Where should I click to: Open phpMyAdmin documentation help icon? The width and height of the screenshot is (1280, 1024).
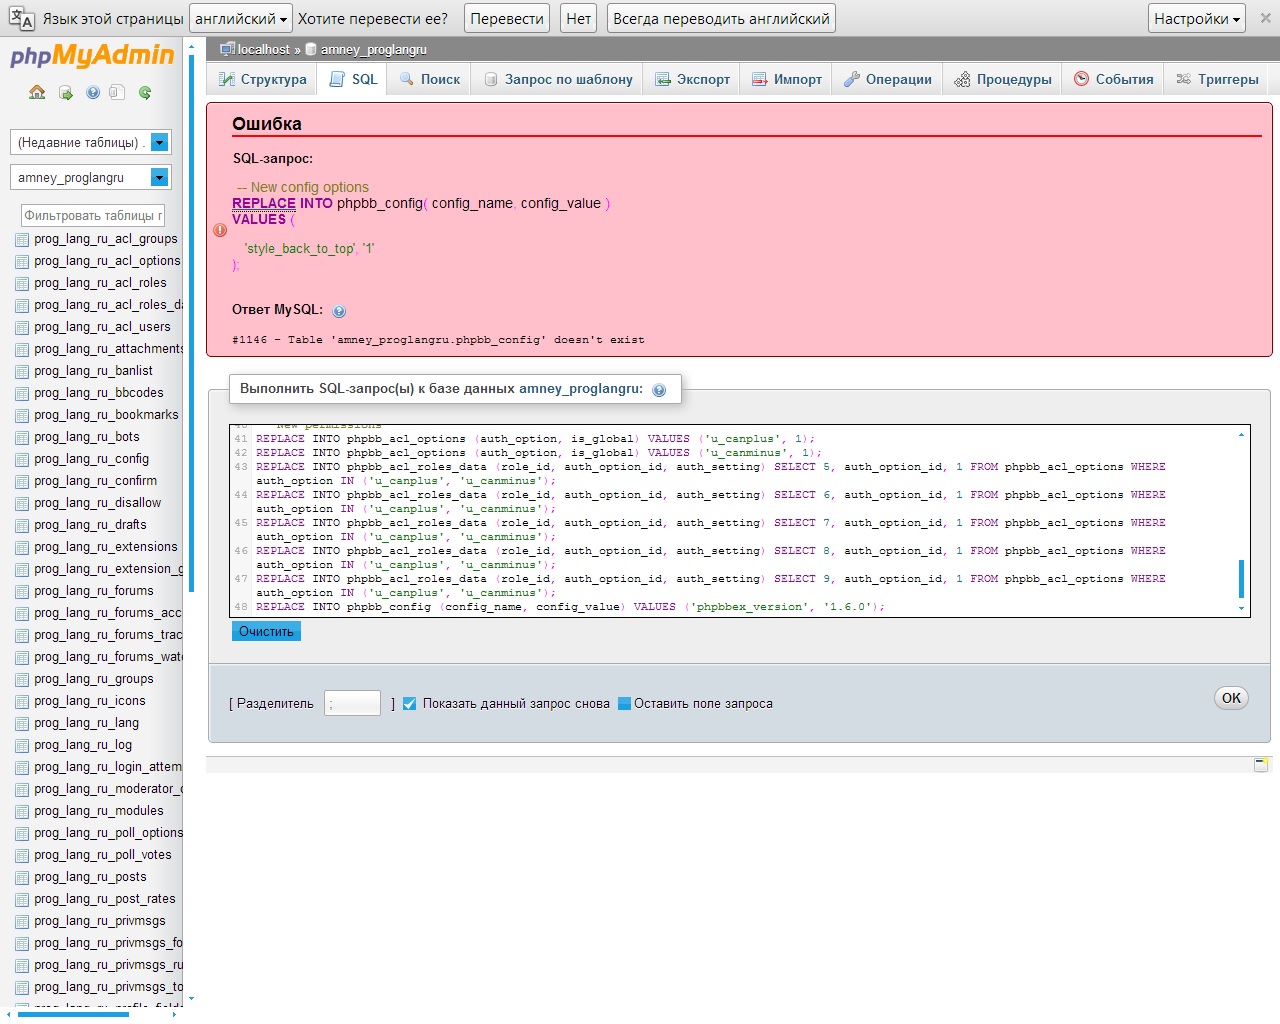(93, 93)
